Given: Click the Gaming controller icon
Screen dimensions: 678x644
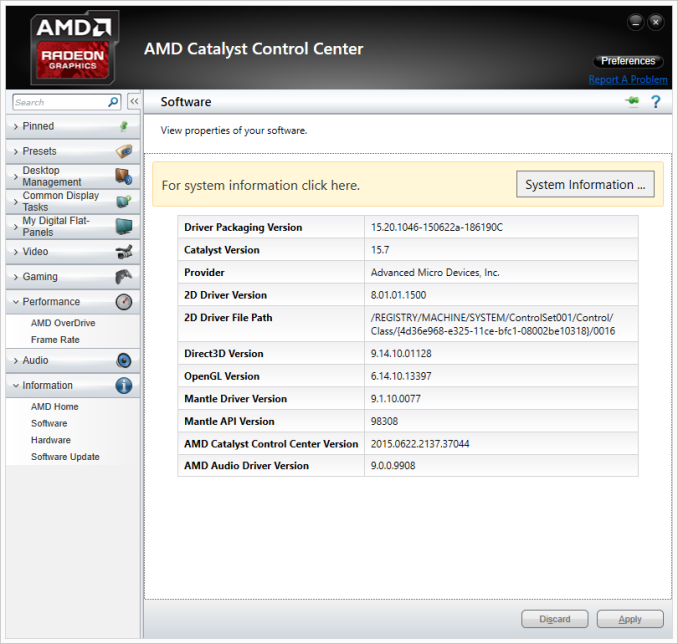Looking at the screenshot, I should tap(124, 277).
